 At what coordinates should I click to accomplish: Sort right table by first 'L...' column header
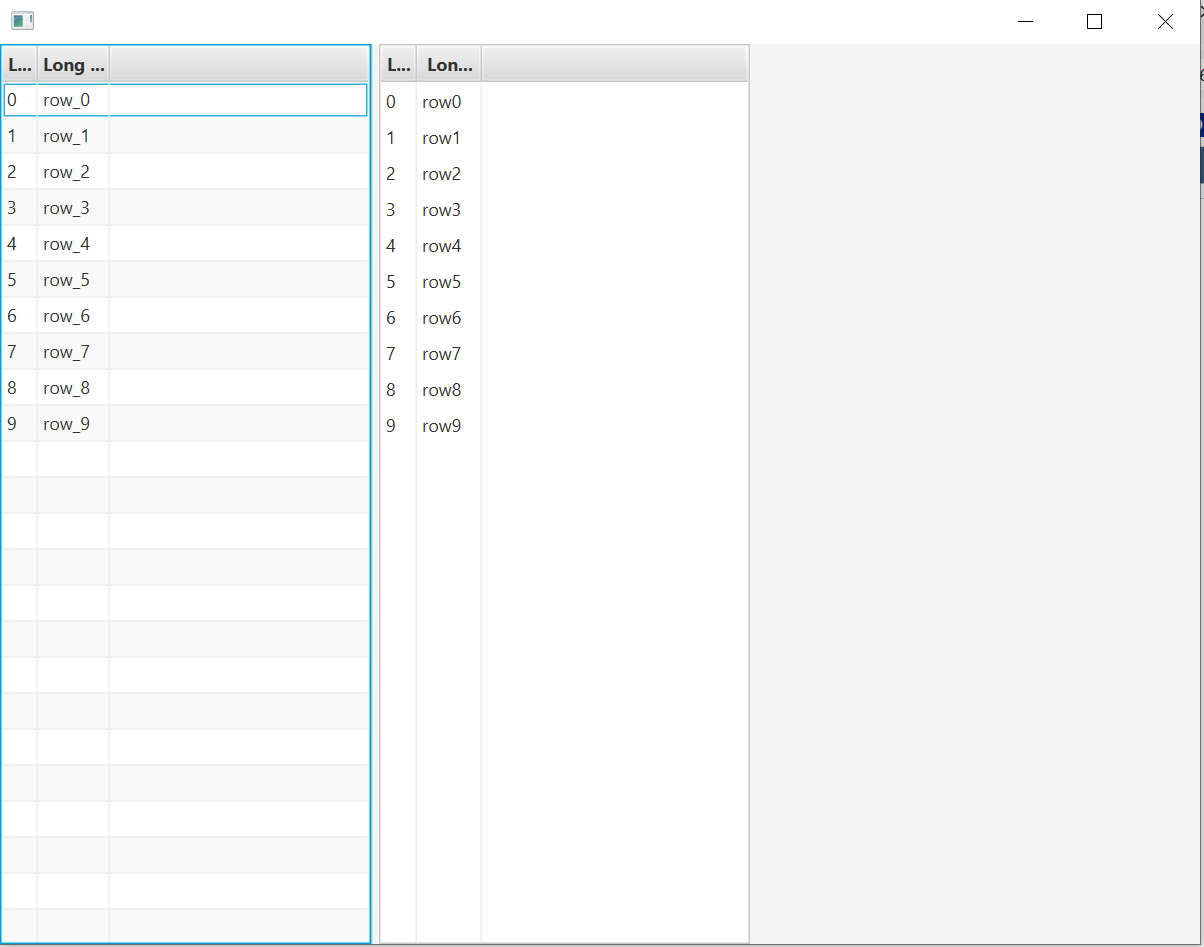pyautogui.click(x=398, y=65)
